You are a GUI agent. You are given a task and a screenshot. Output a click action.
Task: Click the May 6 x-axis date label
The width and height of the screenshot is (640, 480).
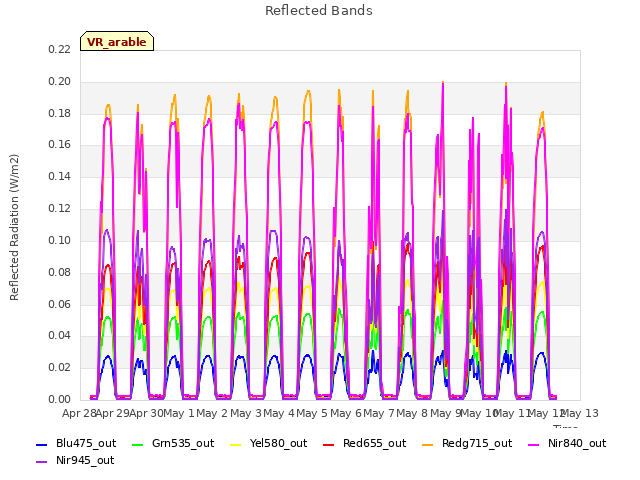coord(346,413)
